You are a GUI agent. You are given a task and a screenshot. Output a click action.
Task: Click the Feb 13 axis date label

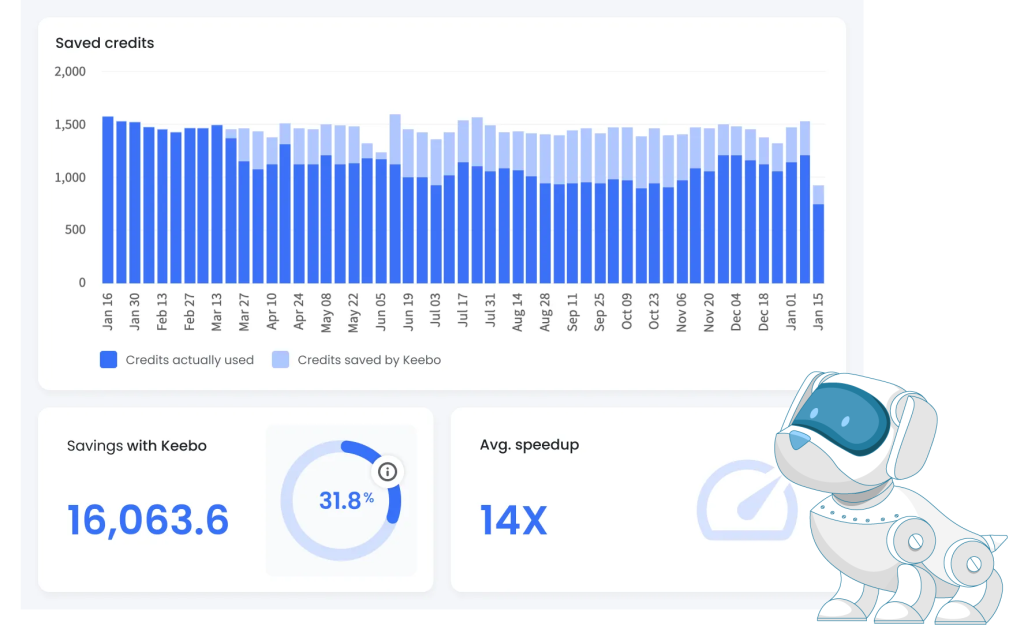(162, 312)
